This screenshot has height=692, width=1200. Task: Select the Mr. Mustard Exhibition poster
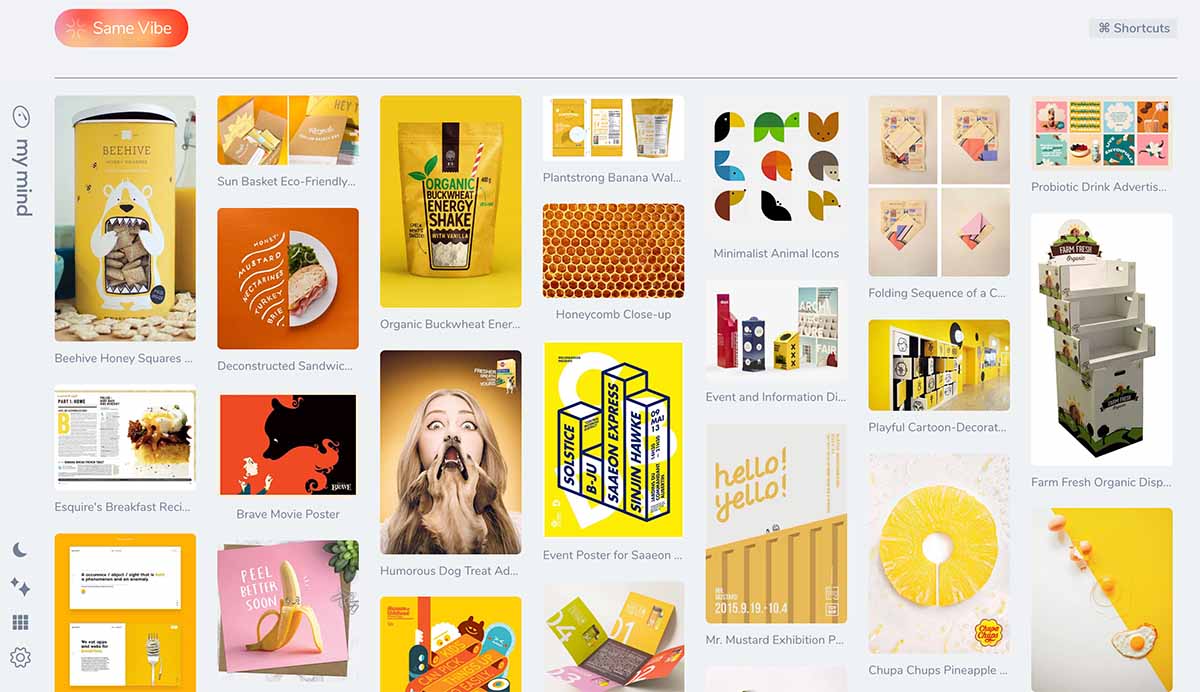coord(776,524)
